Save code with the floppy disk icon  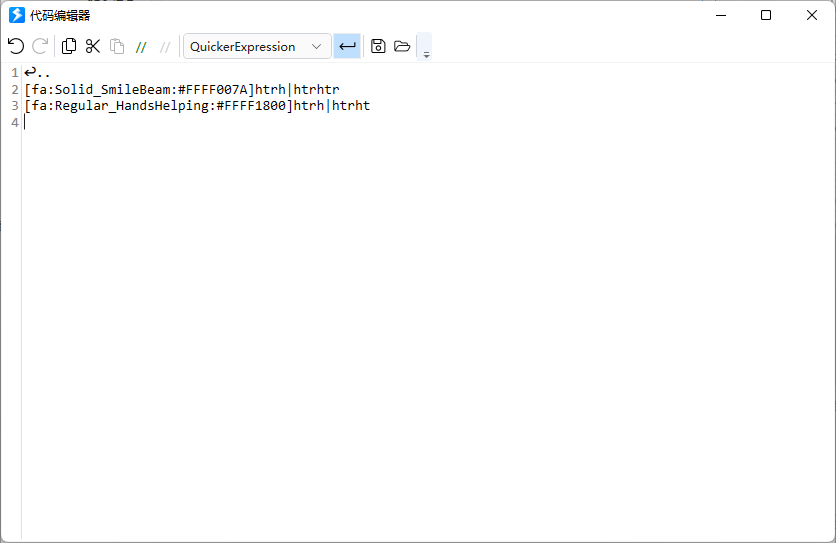click(x=378, y=46)
